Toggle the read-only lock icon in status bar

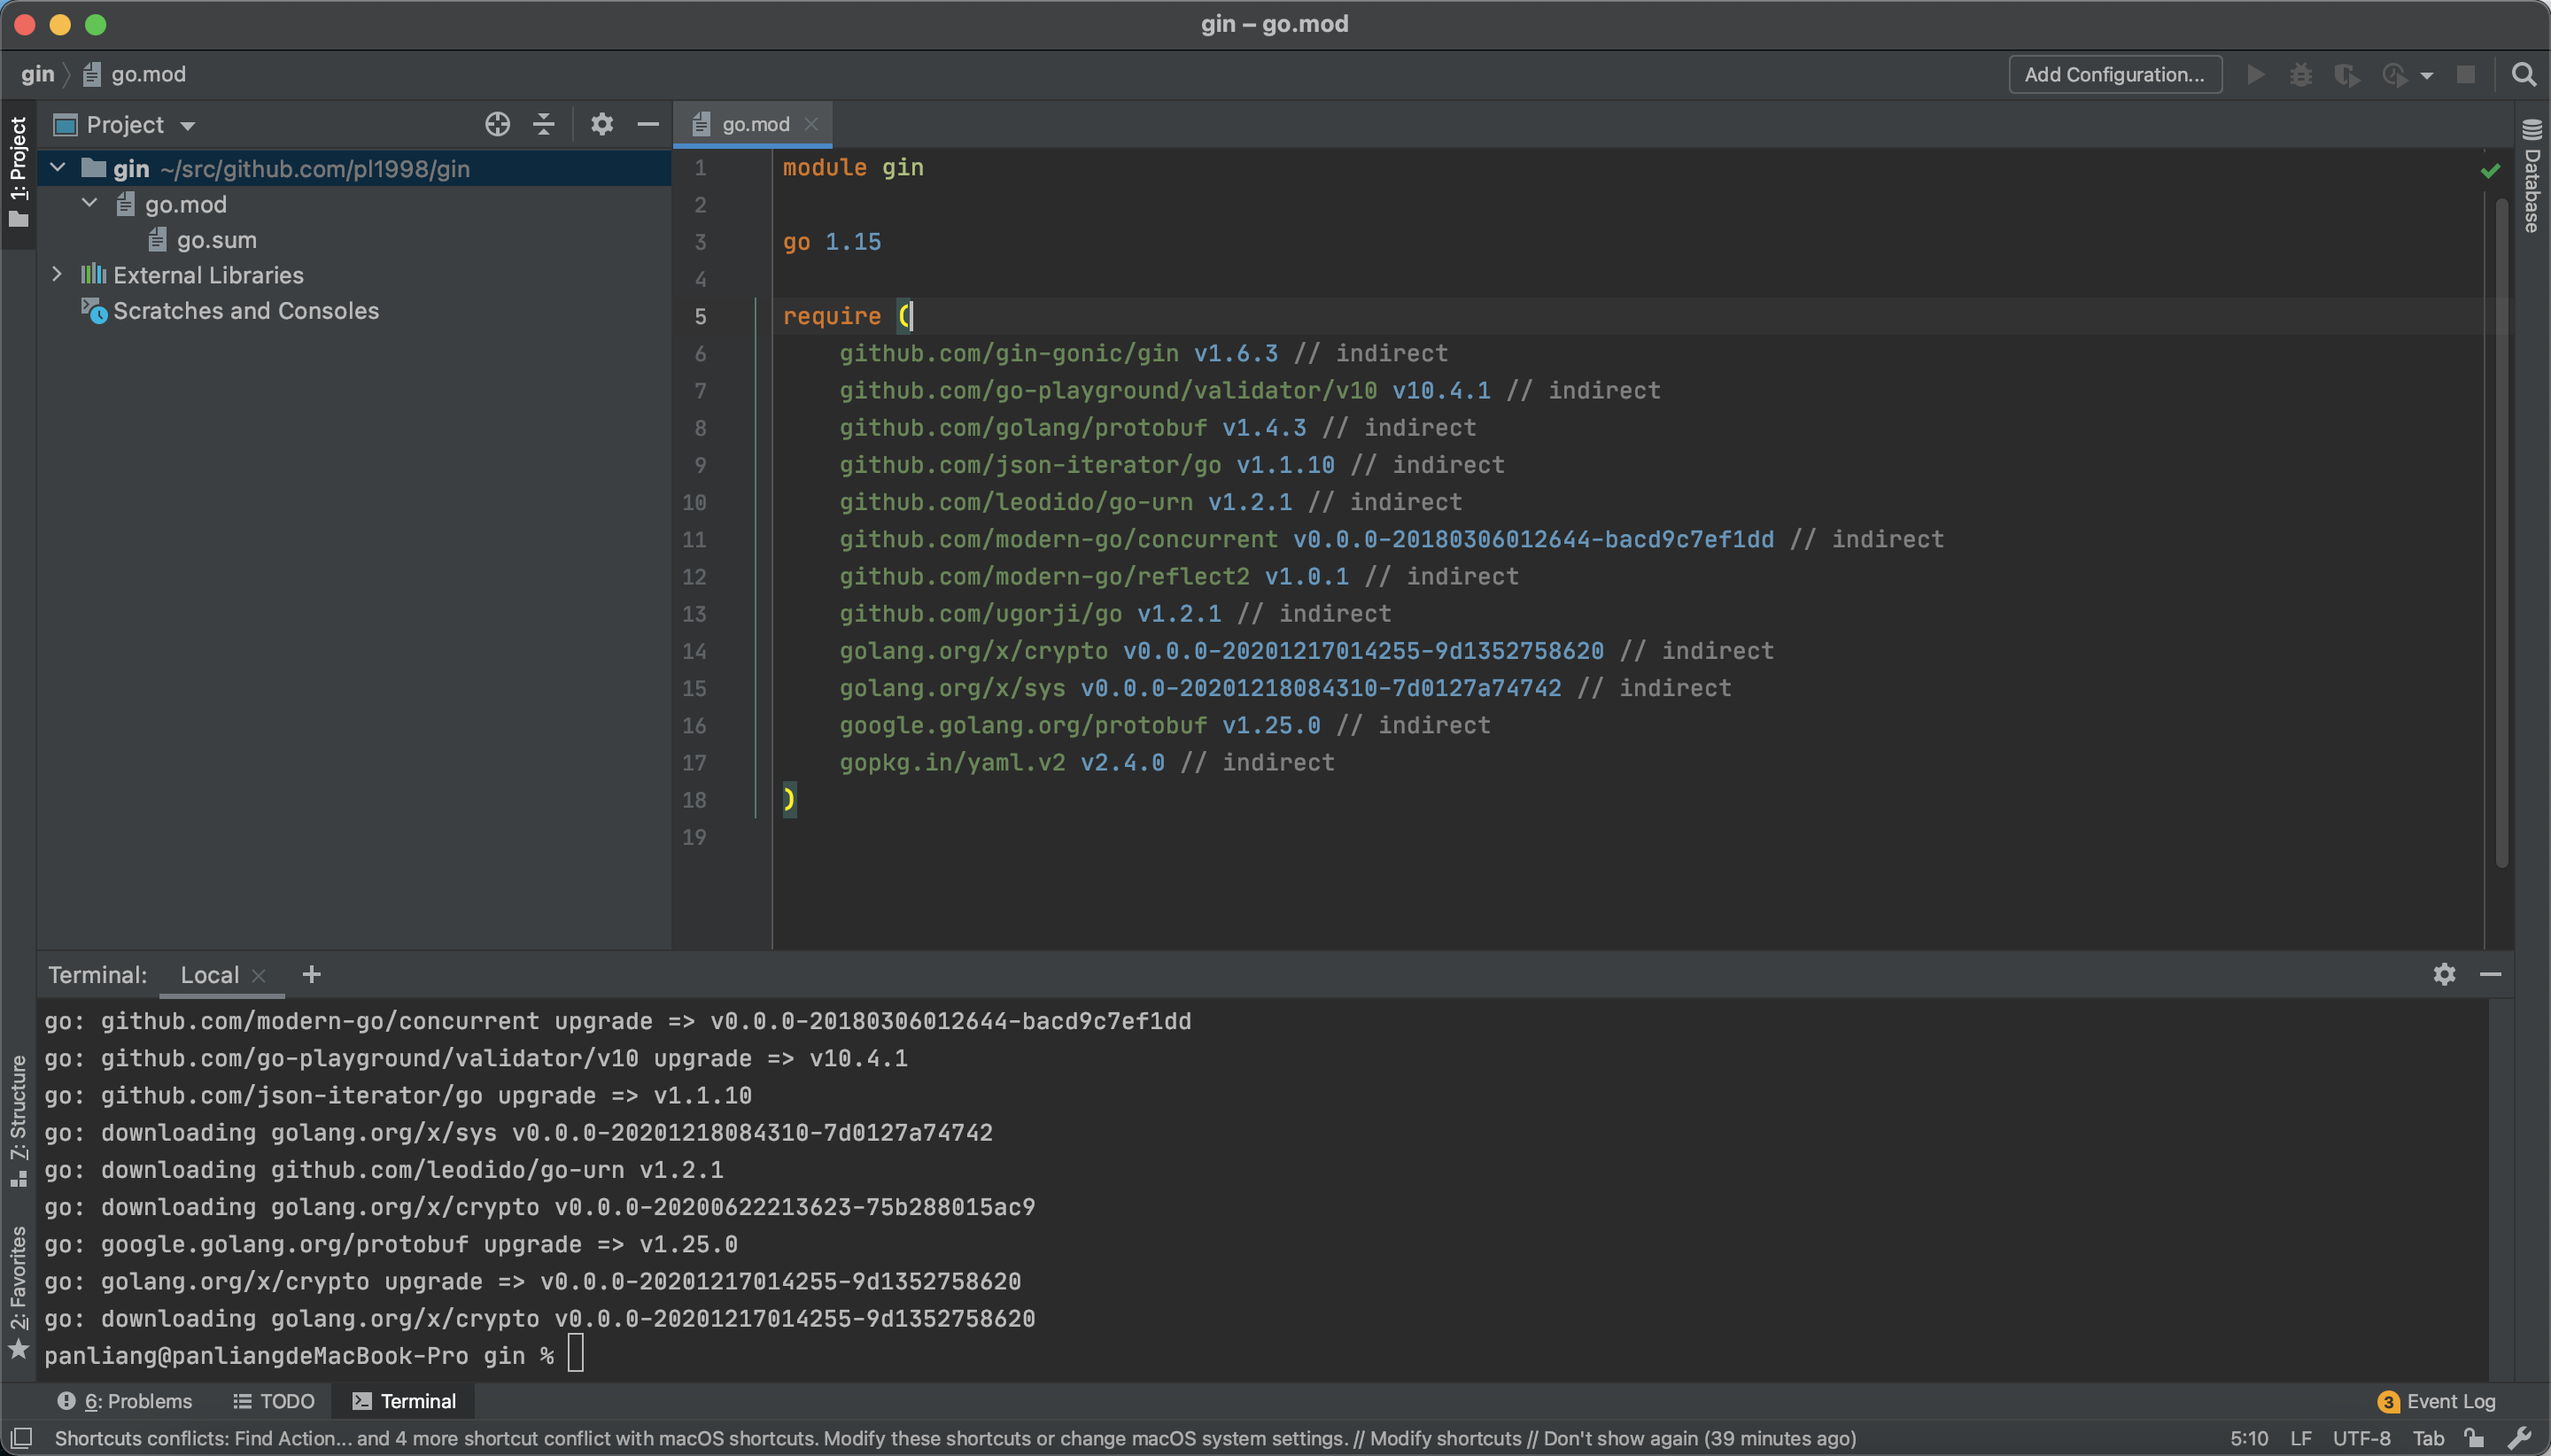click(x=2474, y=1438)
